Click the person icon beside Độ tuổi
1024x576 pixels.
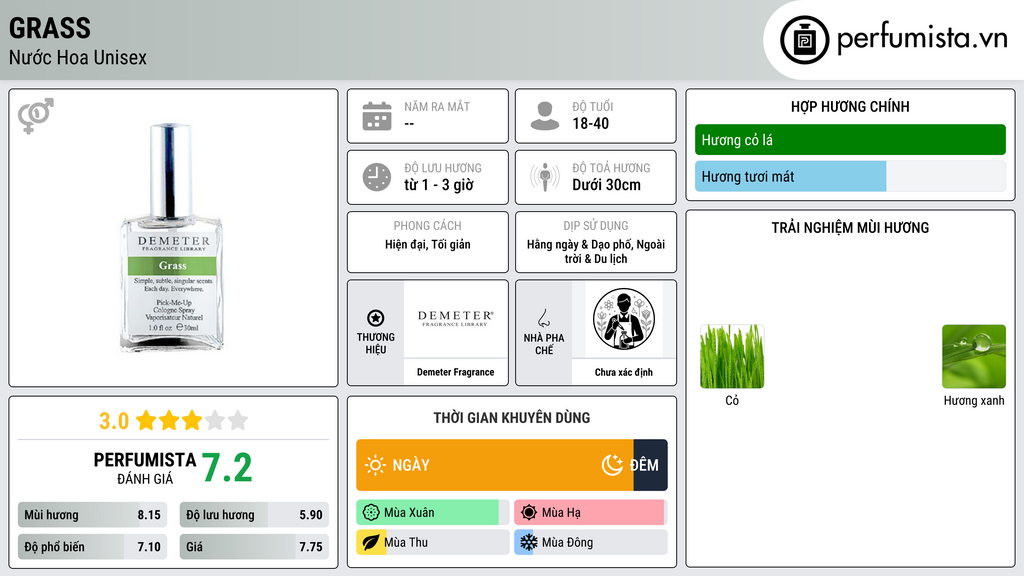click(x=545, y=116)
